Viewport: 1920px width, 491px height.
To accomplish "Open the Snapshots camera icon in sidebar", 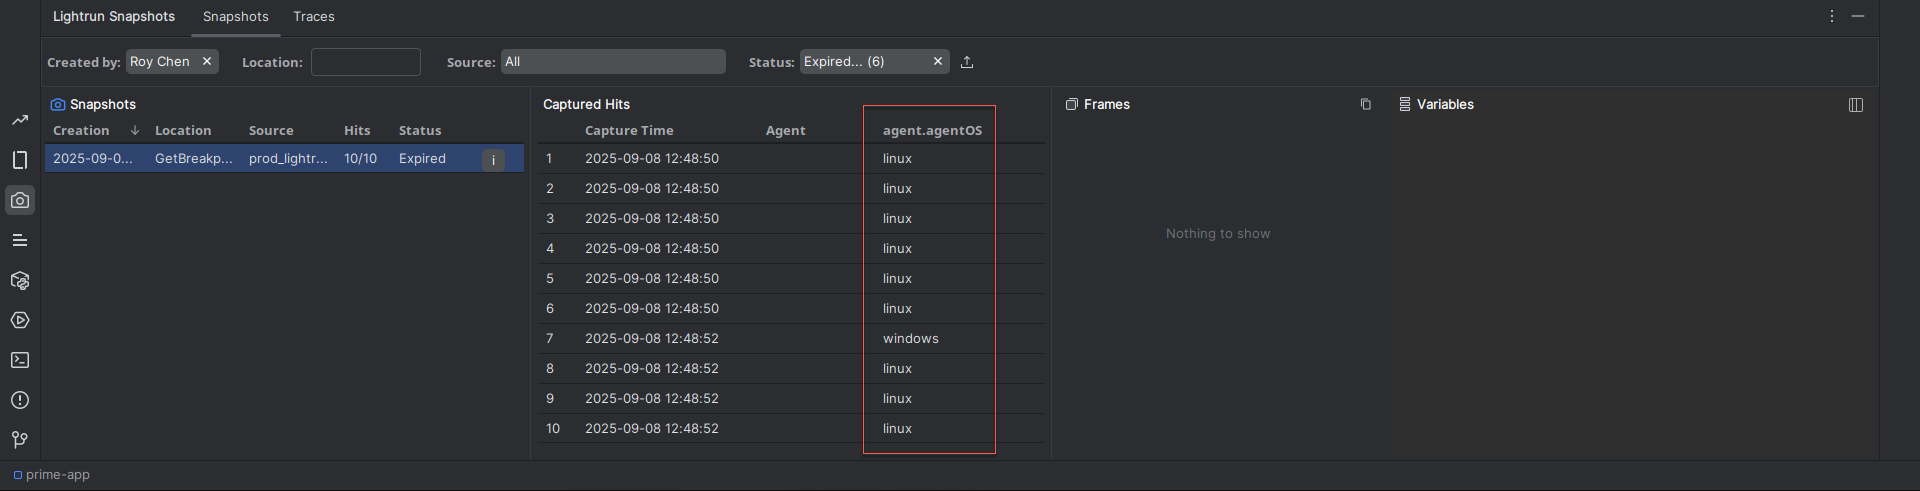I will point(20,200).
